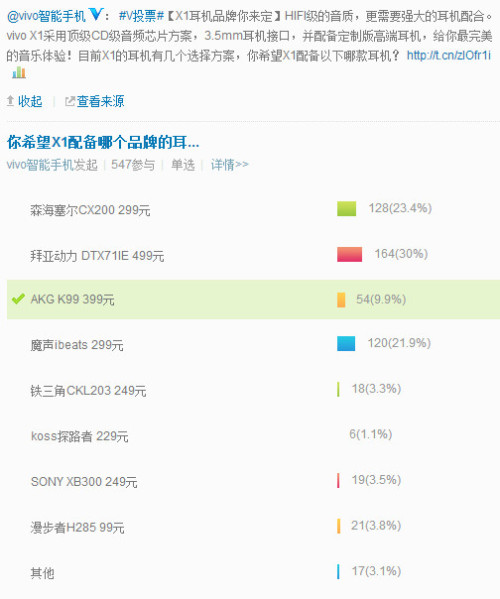This screenshot has width=500, height=599.
Task: Open the #V投票# hashtag topic
Action: [x=141, y=16]
